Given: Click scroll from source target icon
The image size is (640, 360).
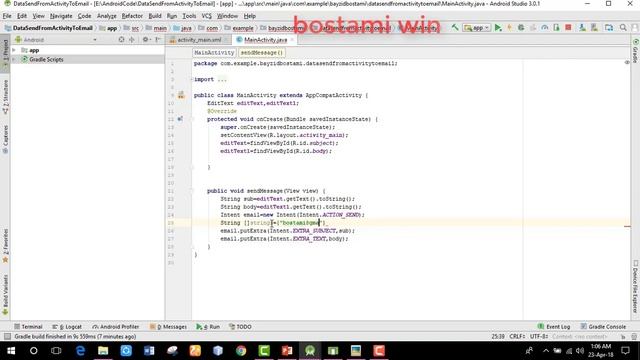Looking at the screenshot, I should click(121, 40).
